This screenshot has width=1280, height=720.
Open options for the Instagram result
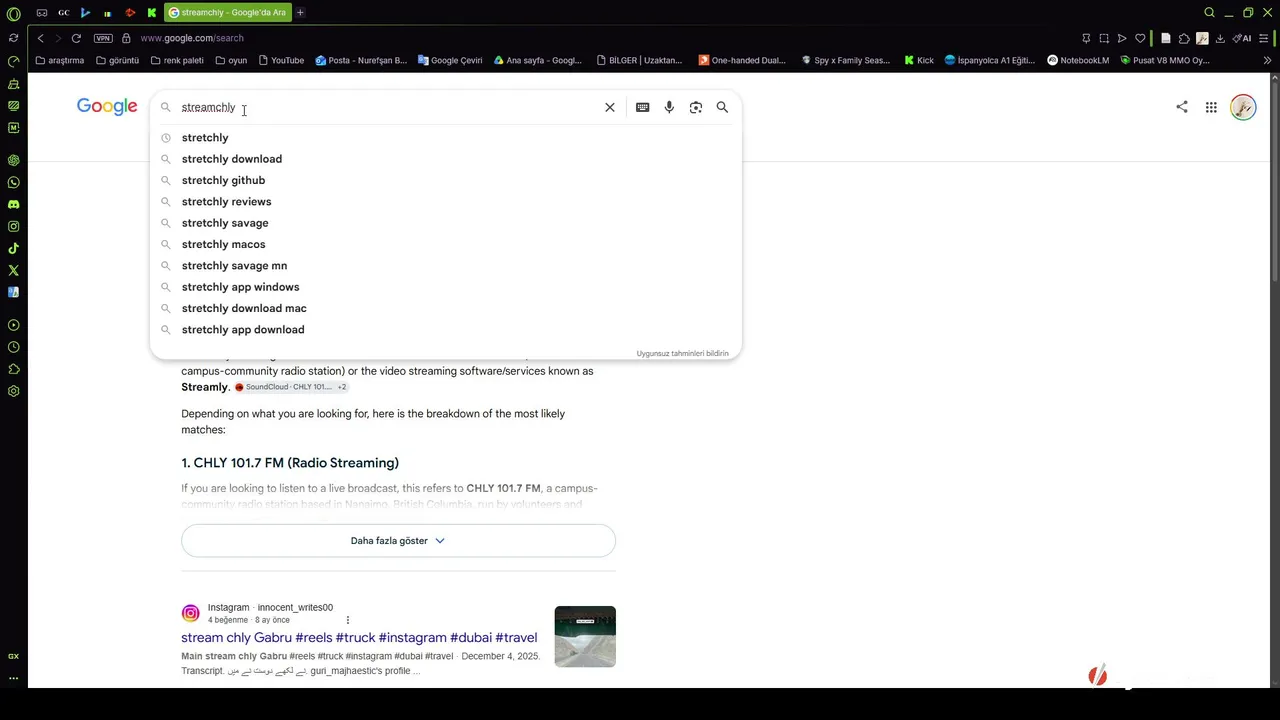[348, 620]
